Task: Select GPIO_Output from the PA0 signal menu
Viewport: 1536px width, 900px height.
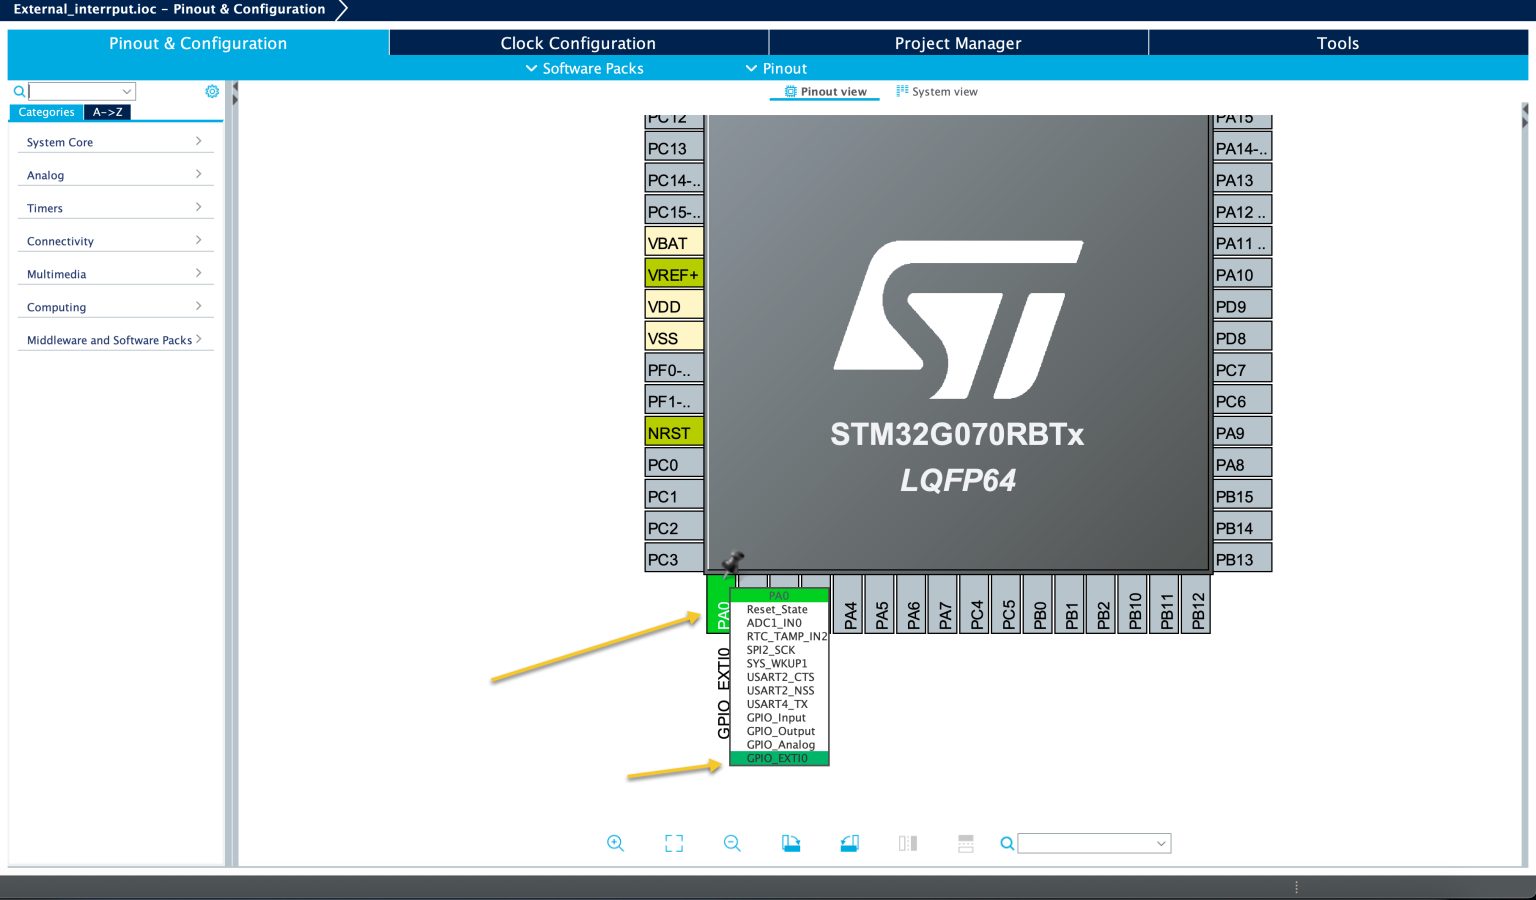Action: click(779, 731)
